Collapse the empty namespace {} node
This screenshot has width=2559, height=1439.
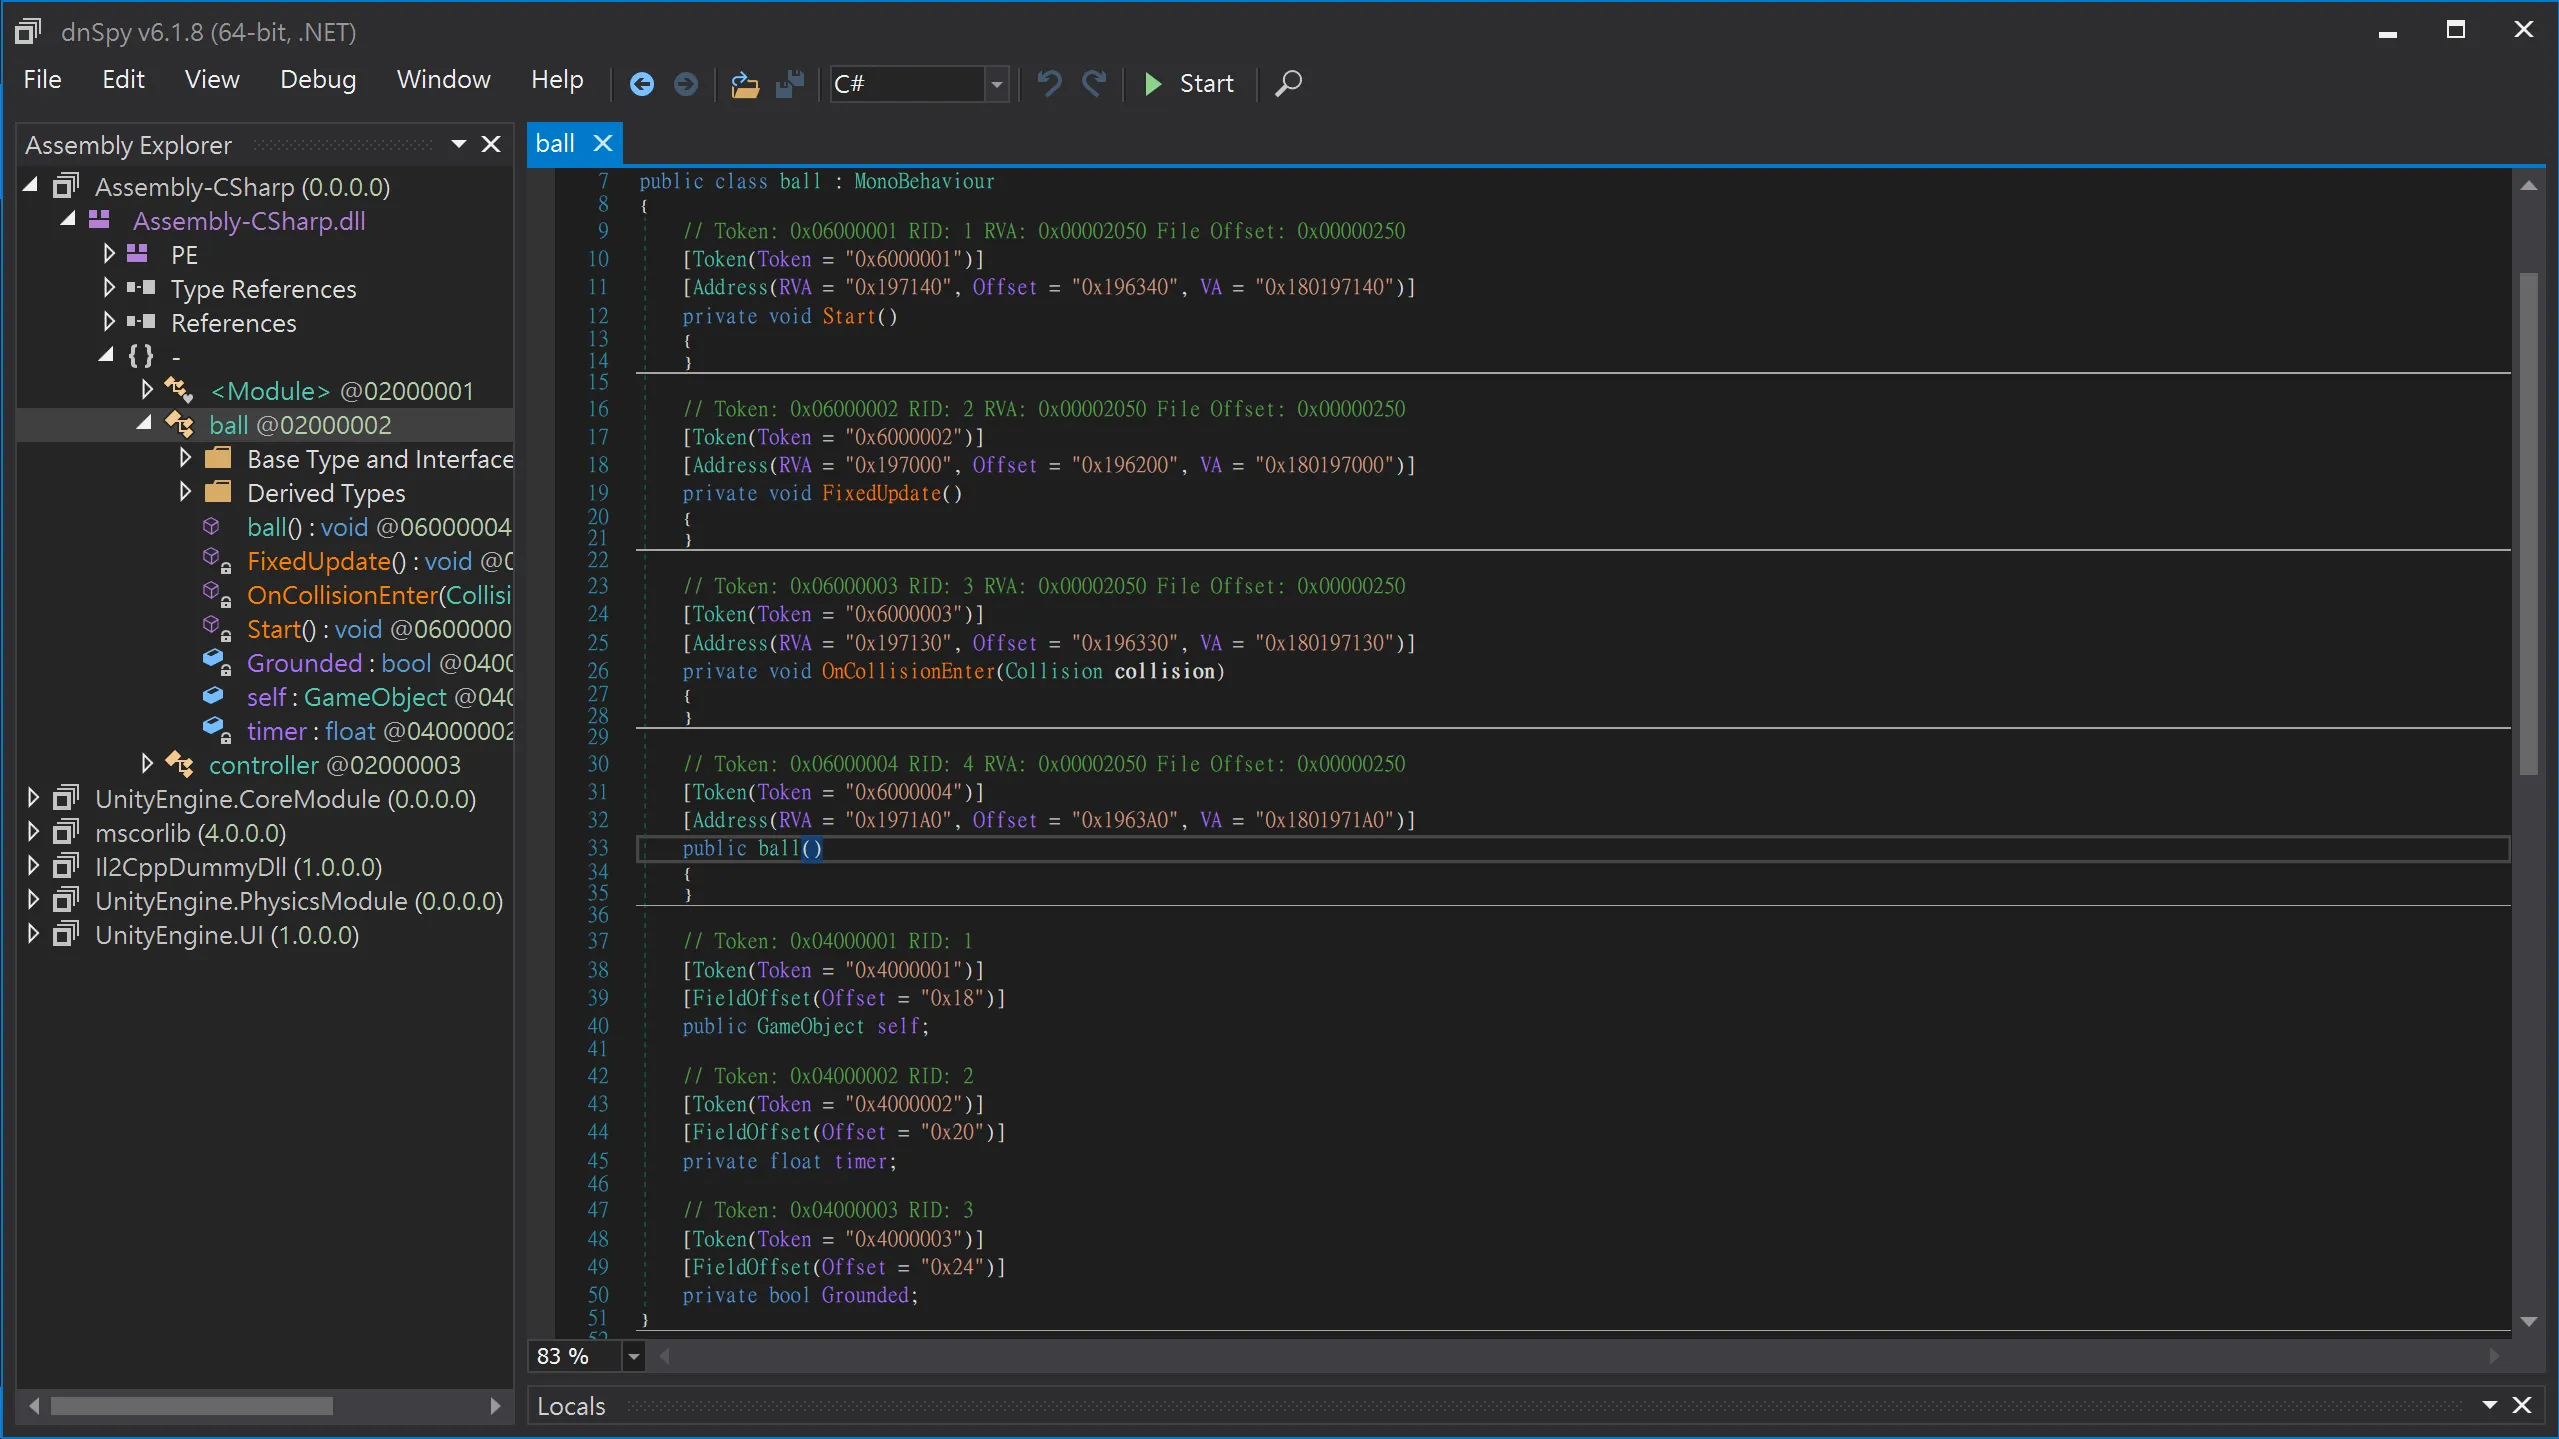coord(106,355)
